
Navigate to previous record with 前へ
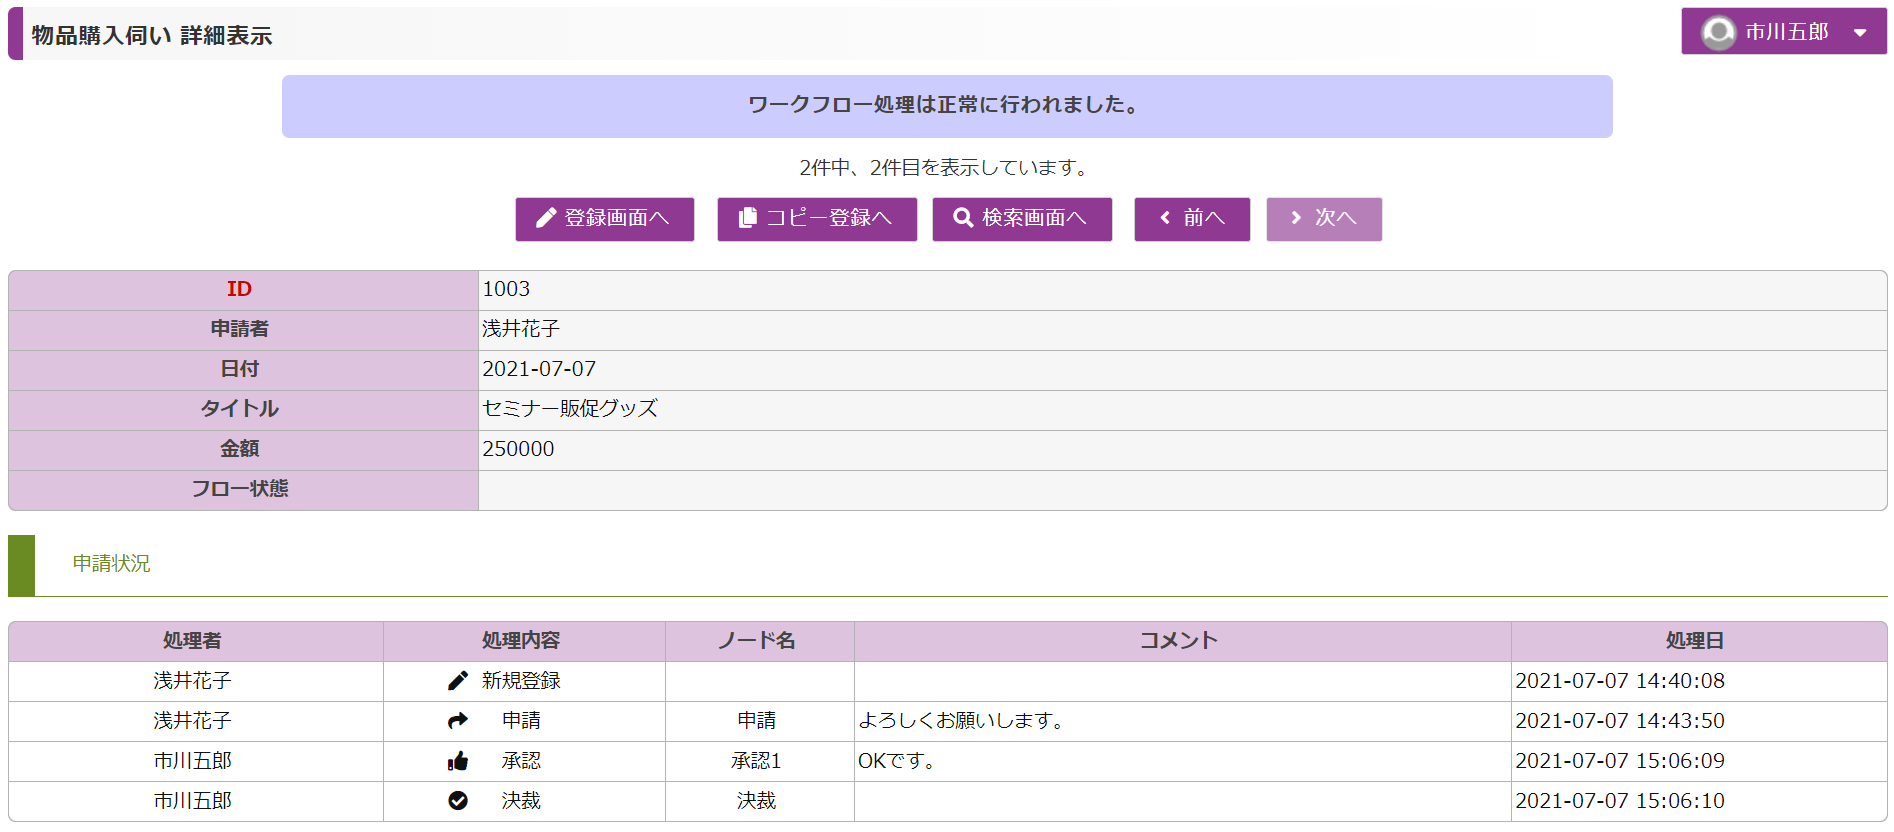tap(1192, 219)
